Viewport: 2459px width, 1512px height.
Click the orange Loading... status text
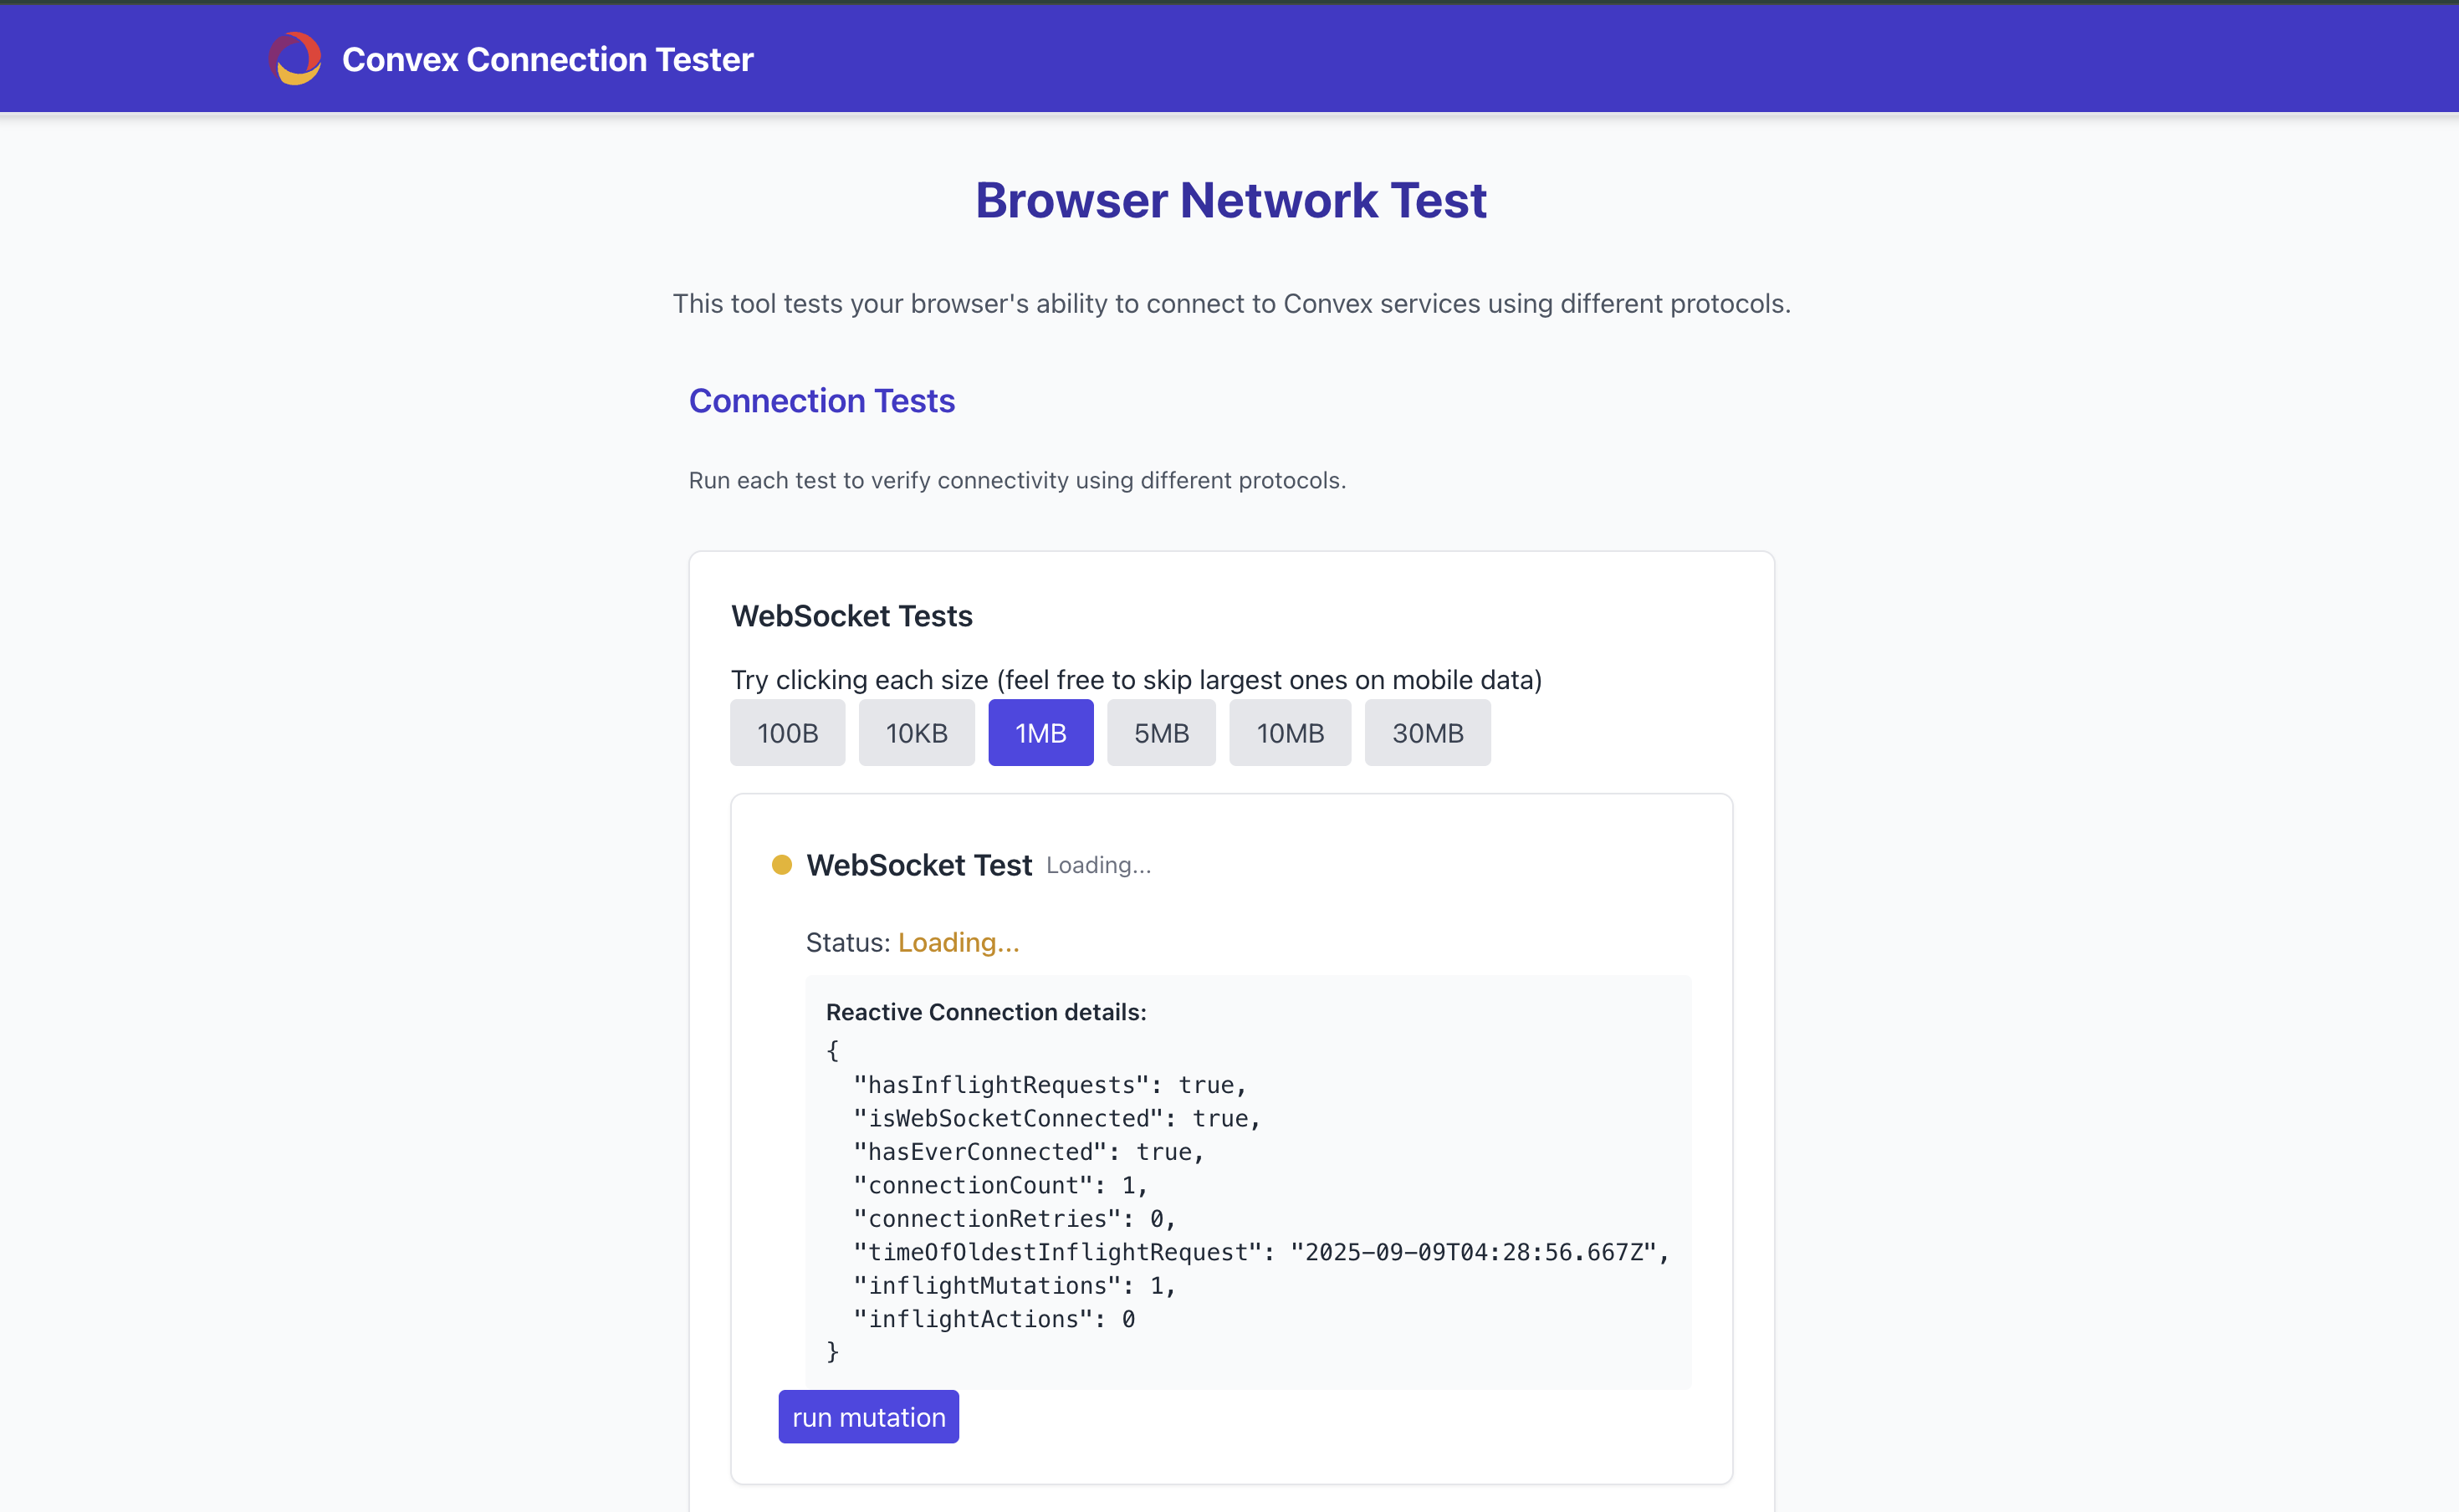coord(958,942)
